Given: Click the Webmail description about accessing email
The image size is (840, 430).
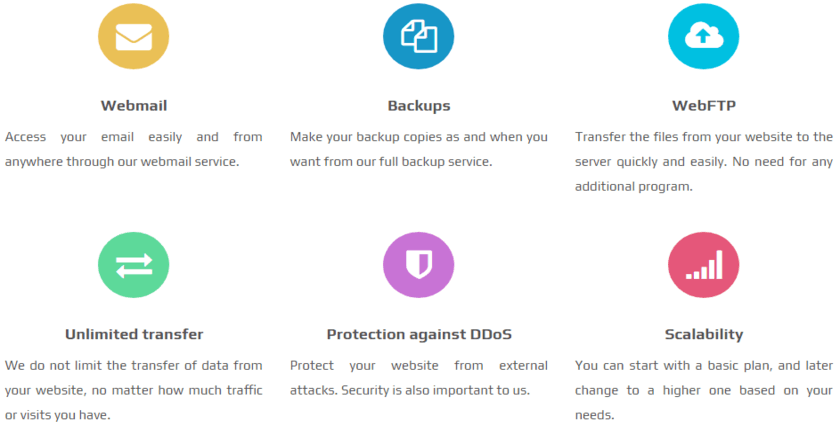Looking at the screenshot, I should (x=134, y=149).
